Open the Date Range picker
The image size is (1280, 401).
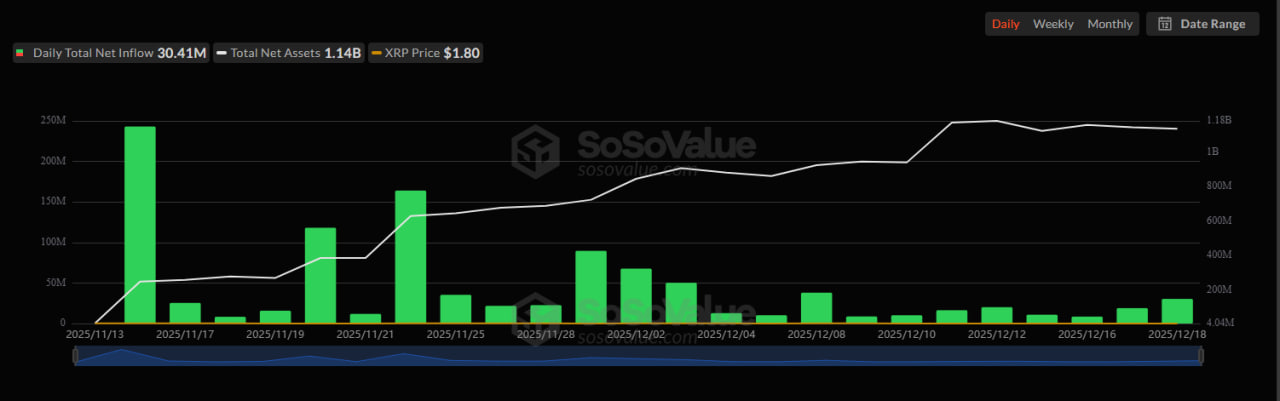(x=1203, y=24)
